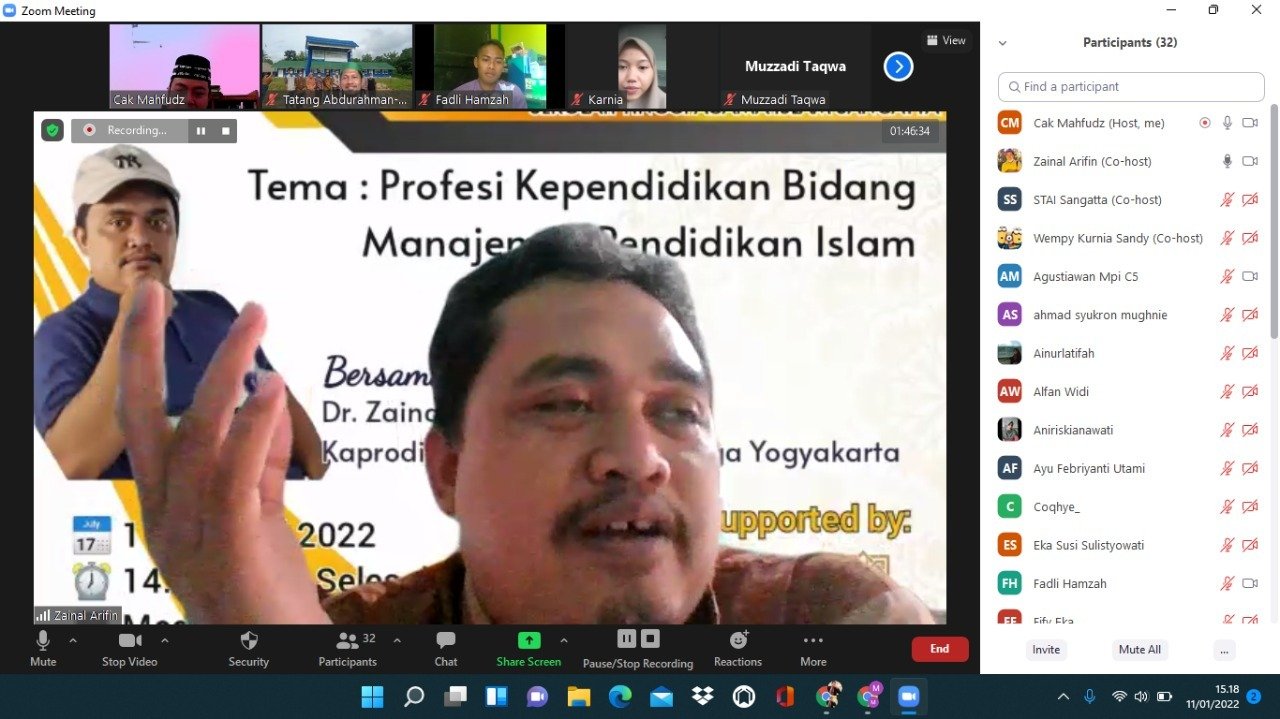The width and height of the screenshot is (1280, 719).
Task: Open the Reactions menu
Action: click(x=738, y=647)
